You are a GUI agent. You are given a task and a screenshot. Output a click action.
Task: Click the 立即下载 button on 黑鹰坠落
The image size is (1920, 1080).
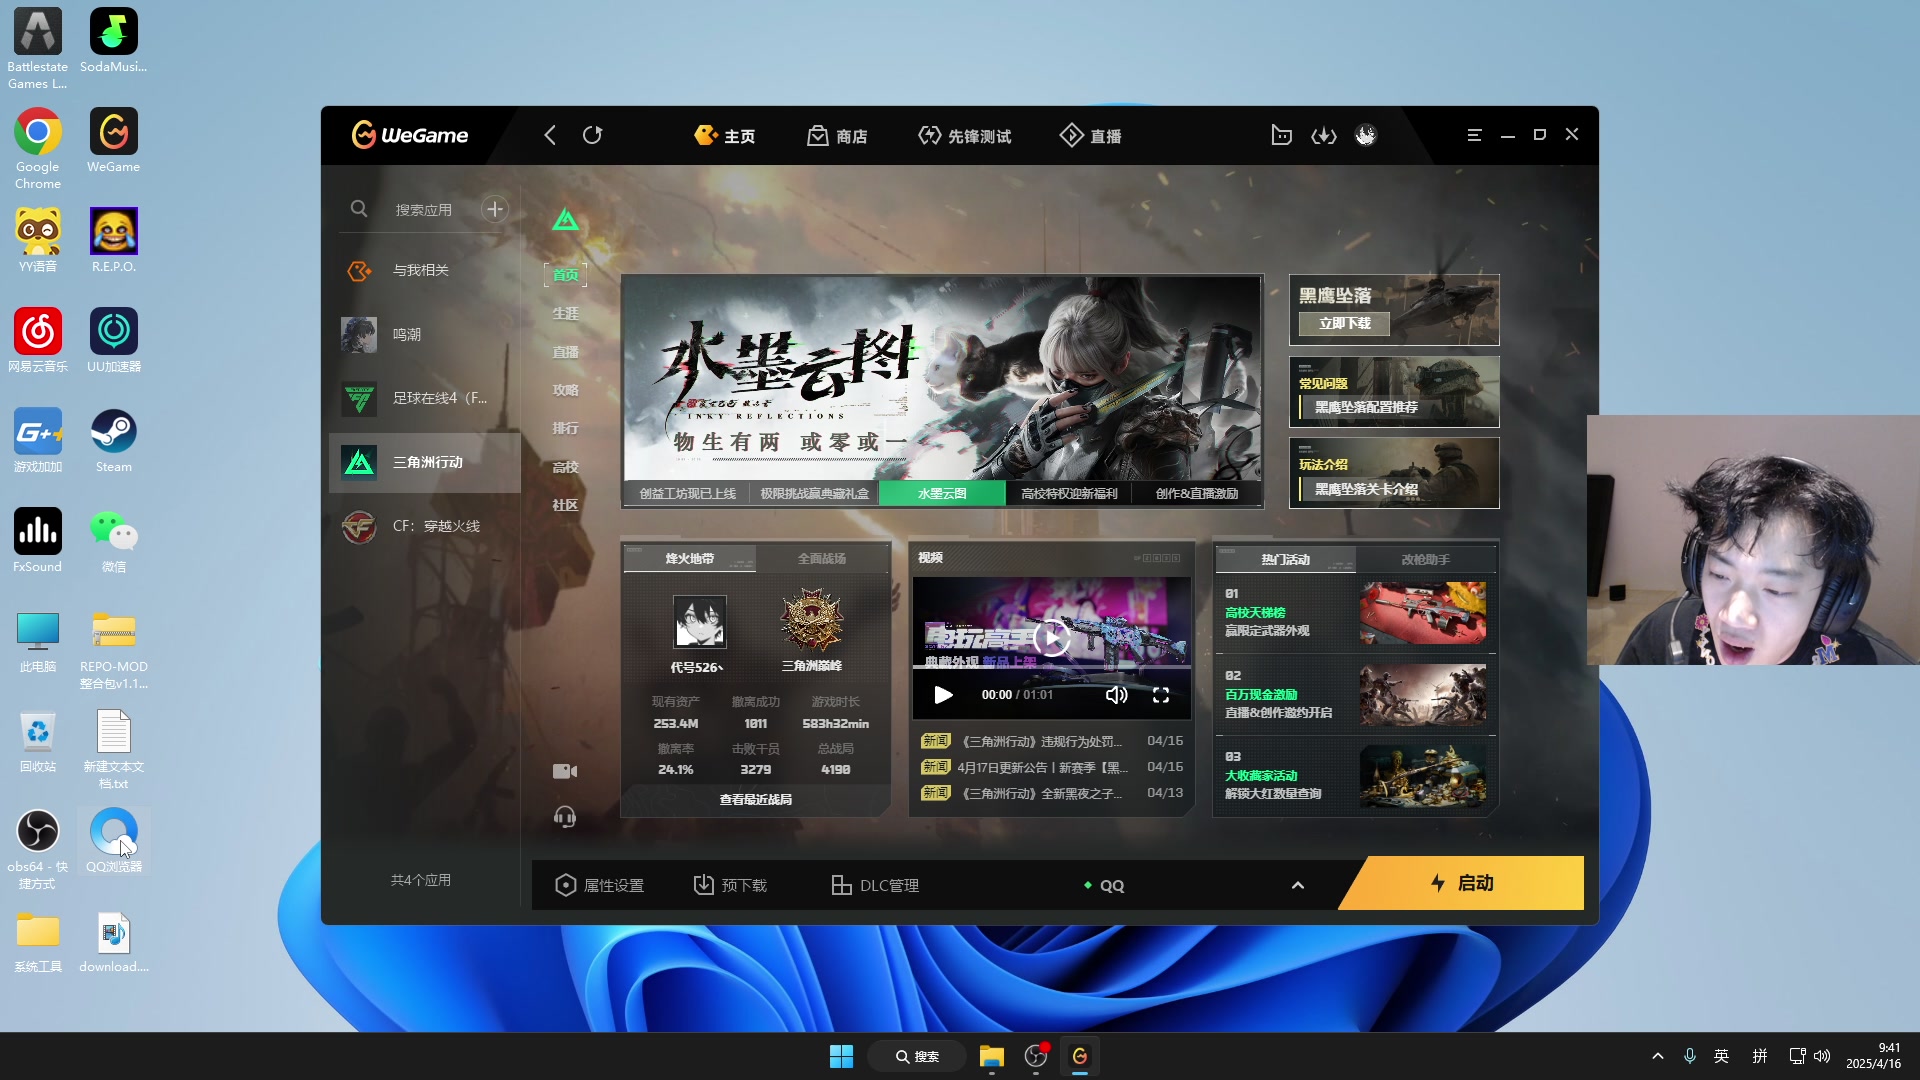point(1344,324)
